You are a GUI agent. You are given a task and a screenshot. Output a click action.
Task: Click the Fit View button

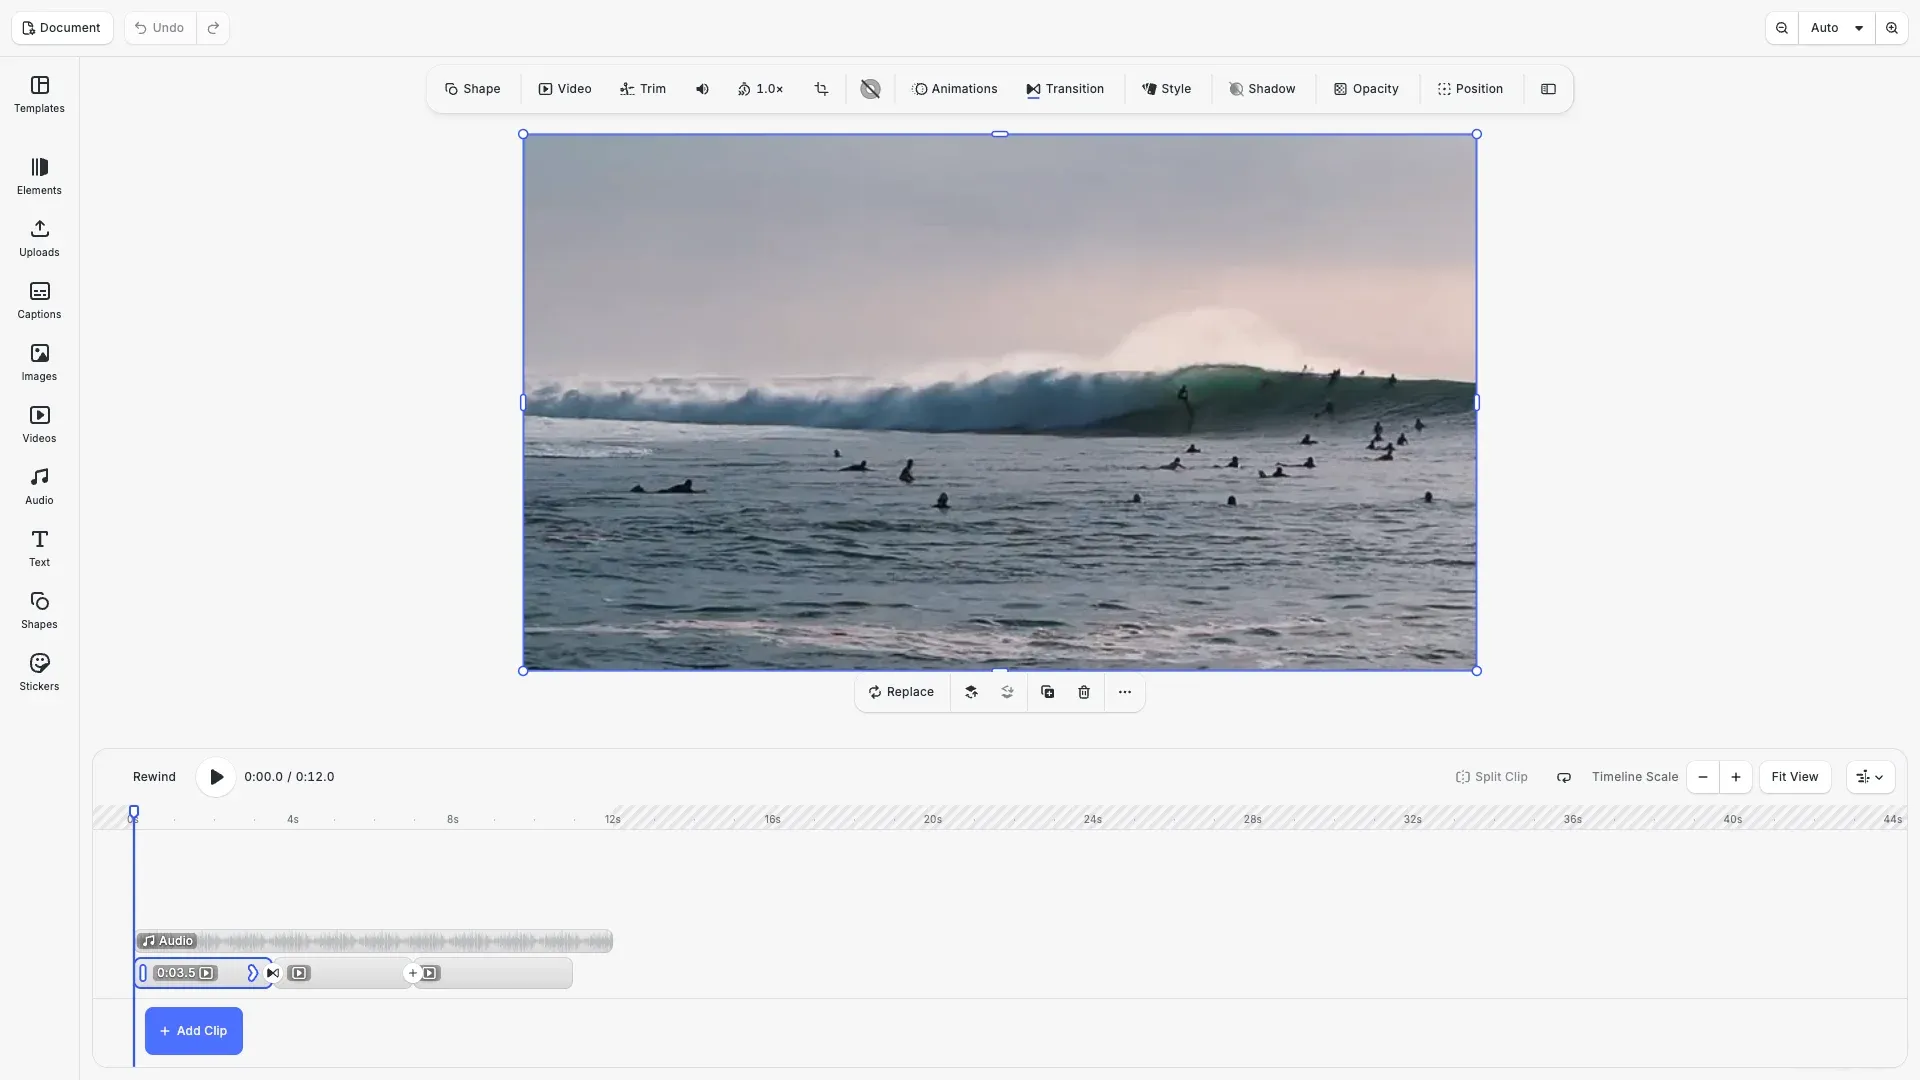(1795, 777)
